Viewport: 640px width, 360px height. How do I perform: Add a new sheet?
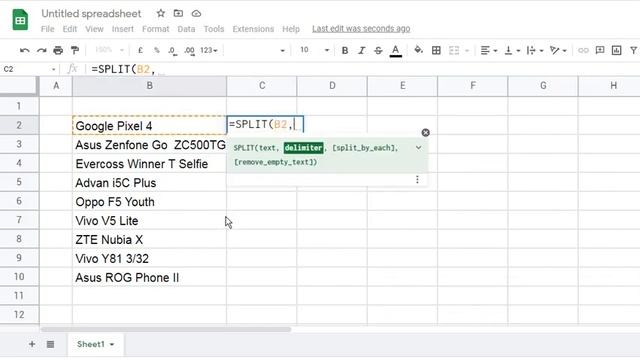pyautogui.click(x=32, y=344)
